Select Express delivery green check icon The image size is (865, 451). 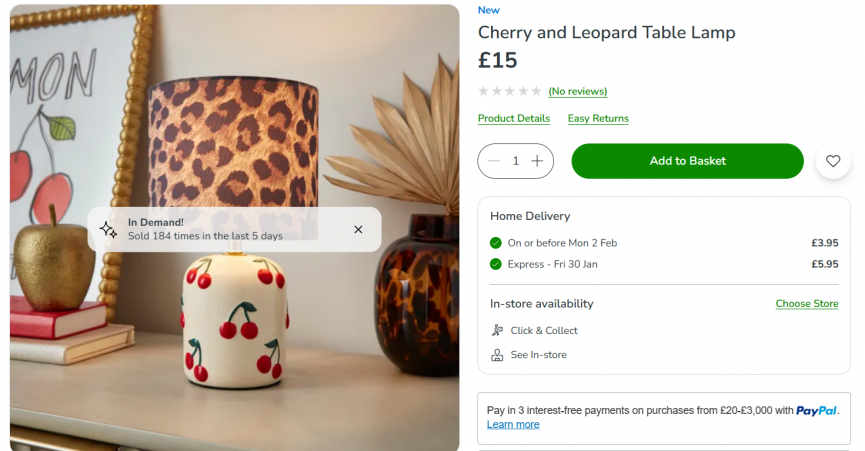496,265
